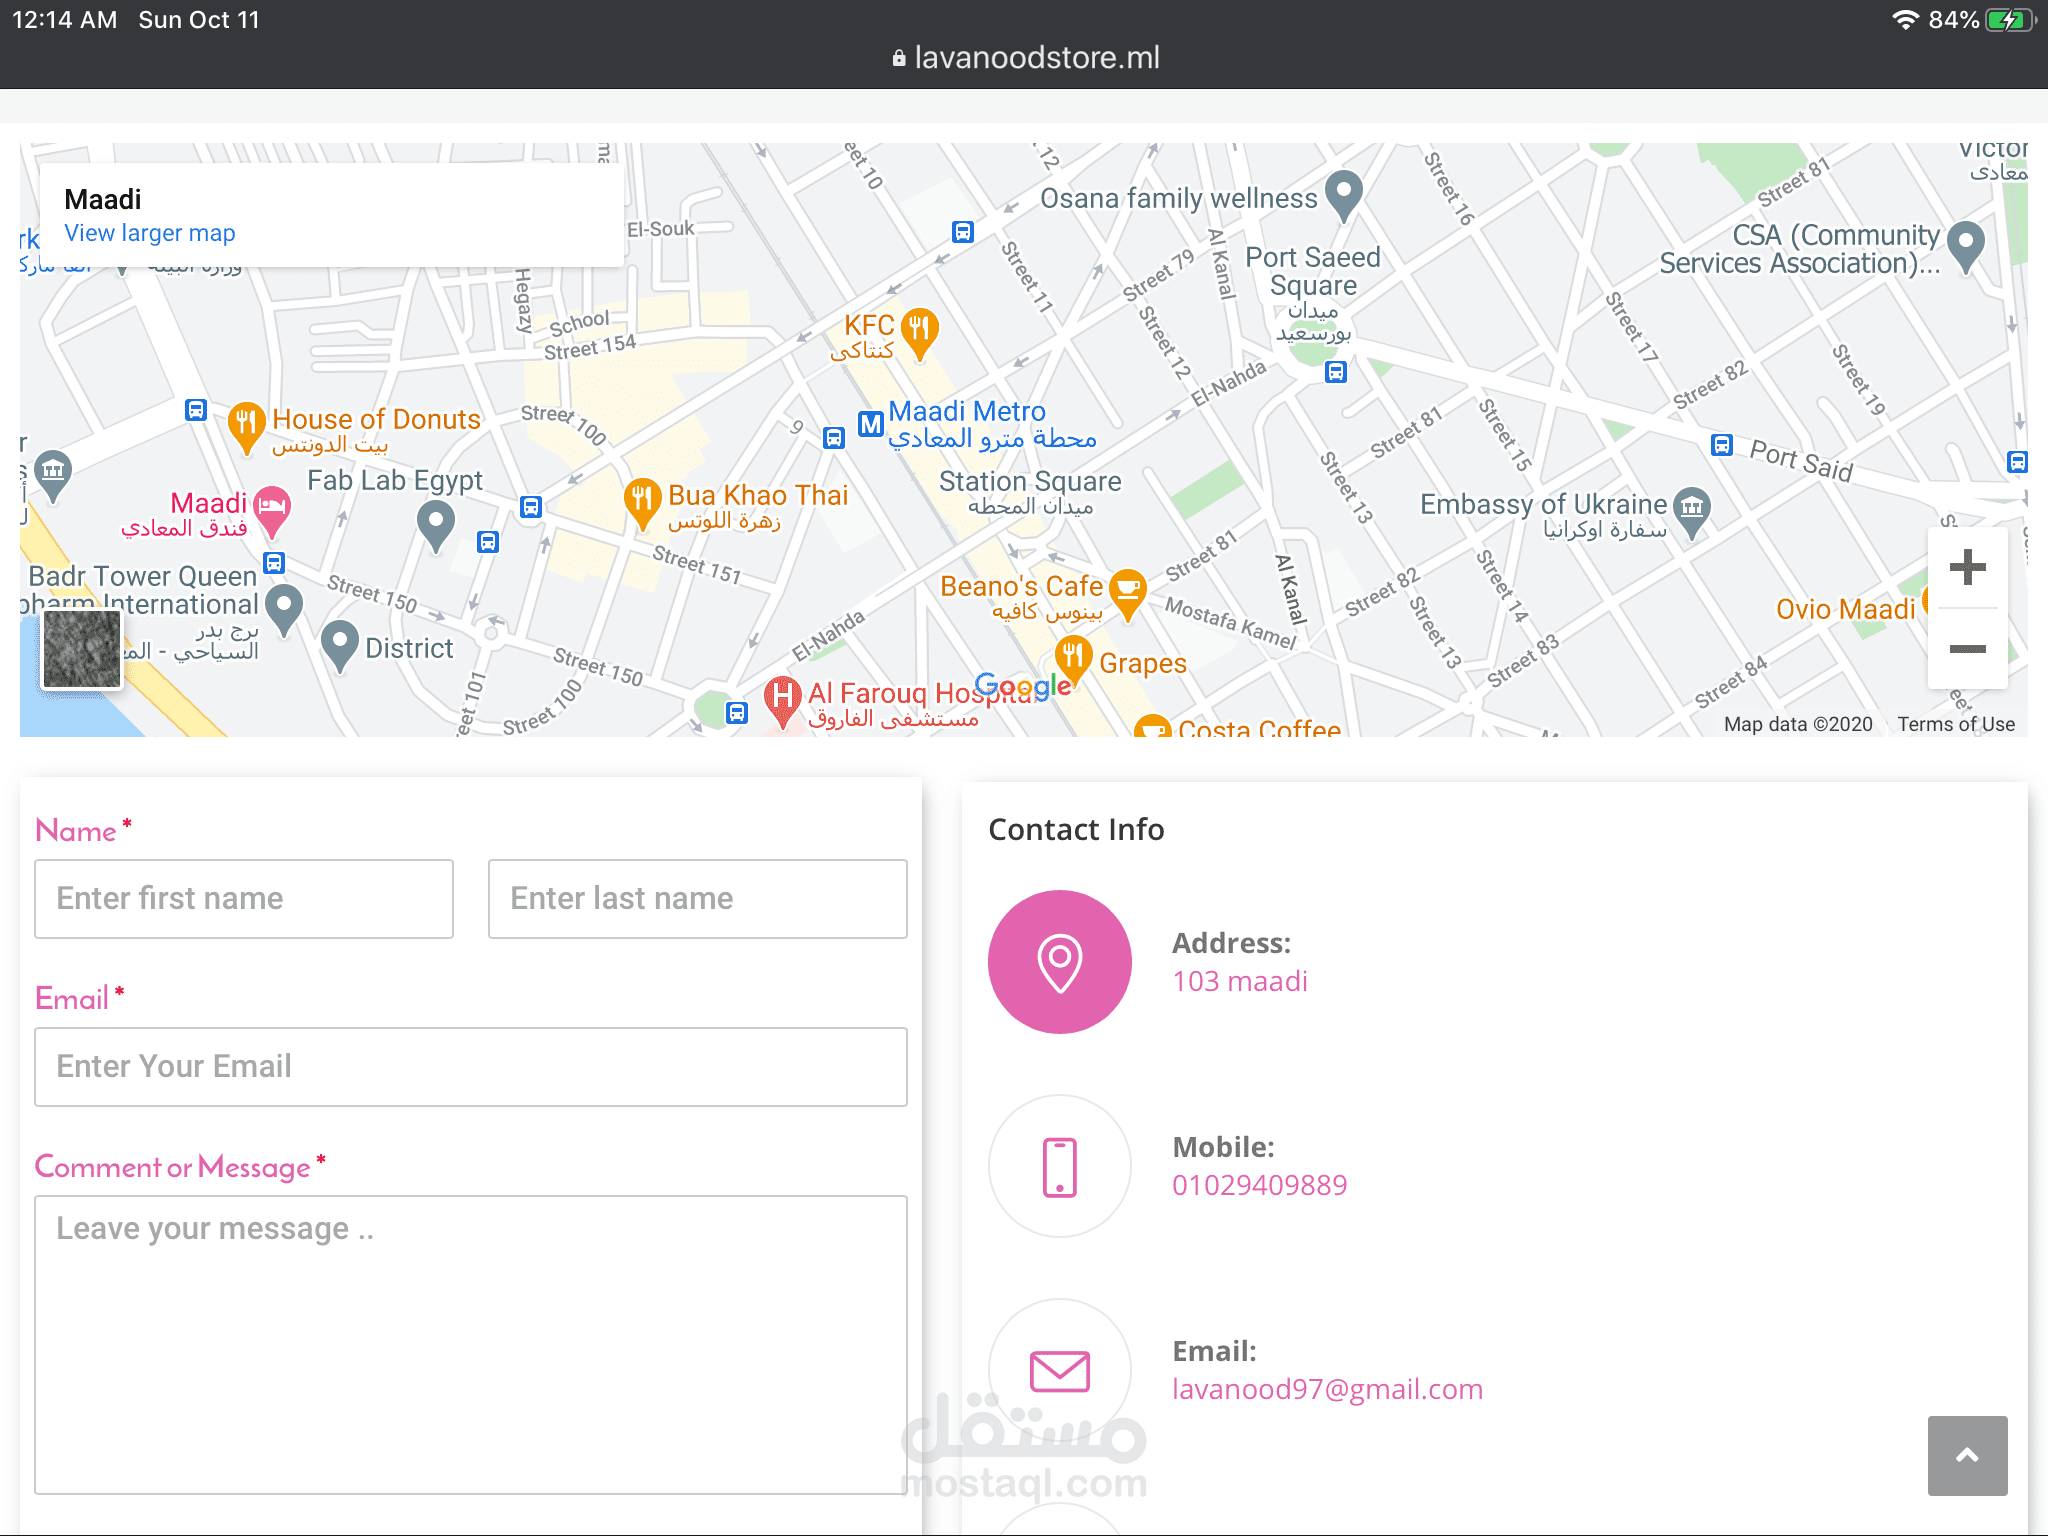Click the Al Farouq Hospital marker
The height and width of the screenshot is (1536, 2048).
(x=782, y=696)
